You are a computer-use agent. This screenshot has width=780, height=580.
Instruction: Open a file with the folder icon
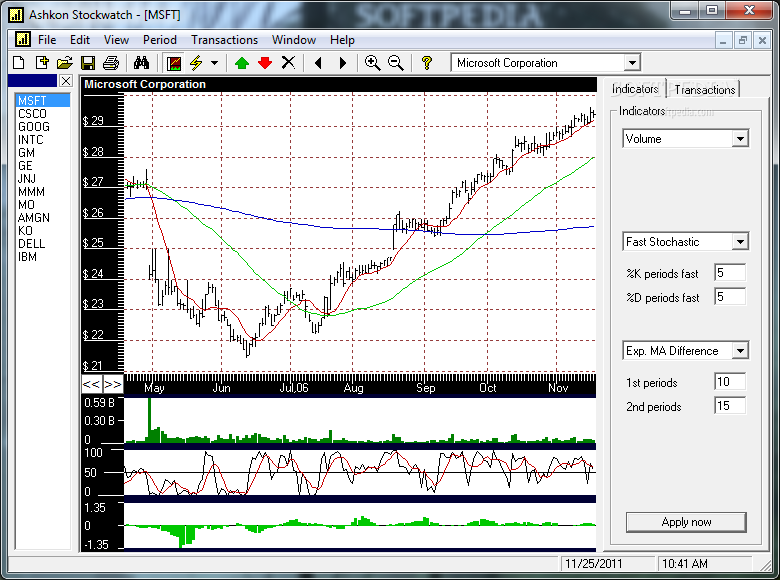tap(65, 63)
